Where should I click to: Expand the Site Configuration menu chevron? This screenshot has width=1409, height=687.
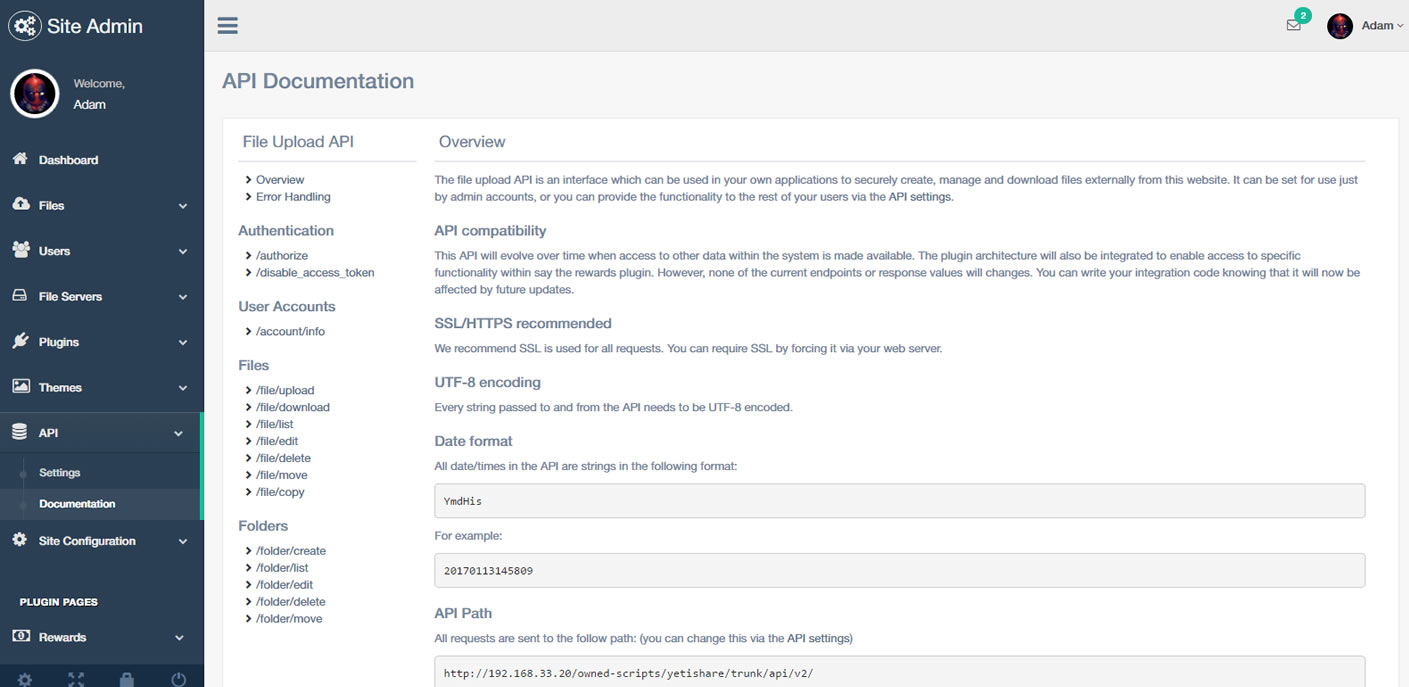pos(183,542)
